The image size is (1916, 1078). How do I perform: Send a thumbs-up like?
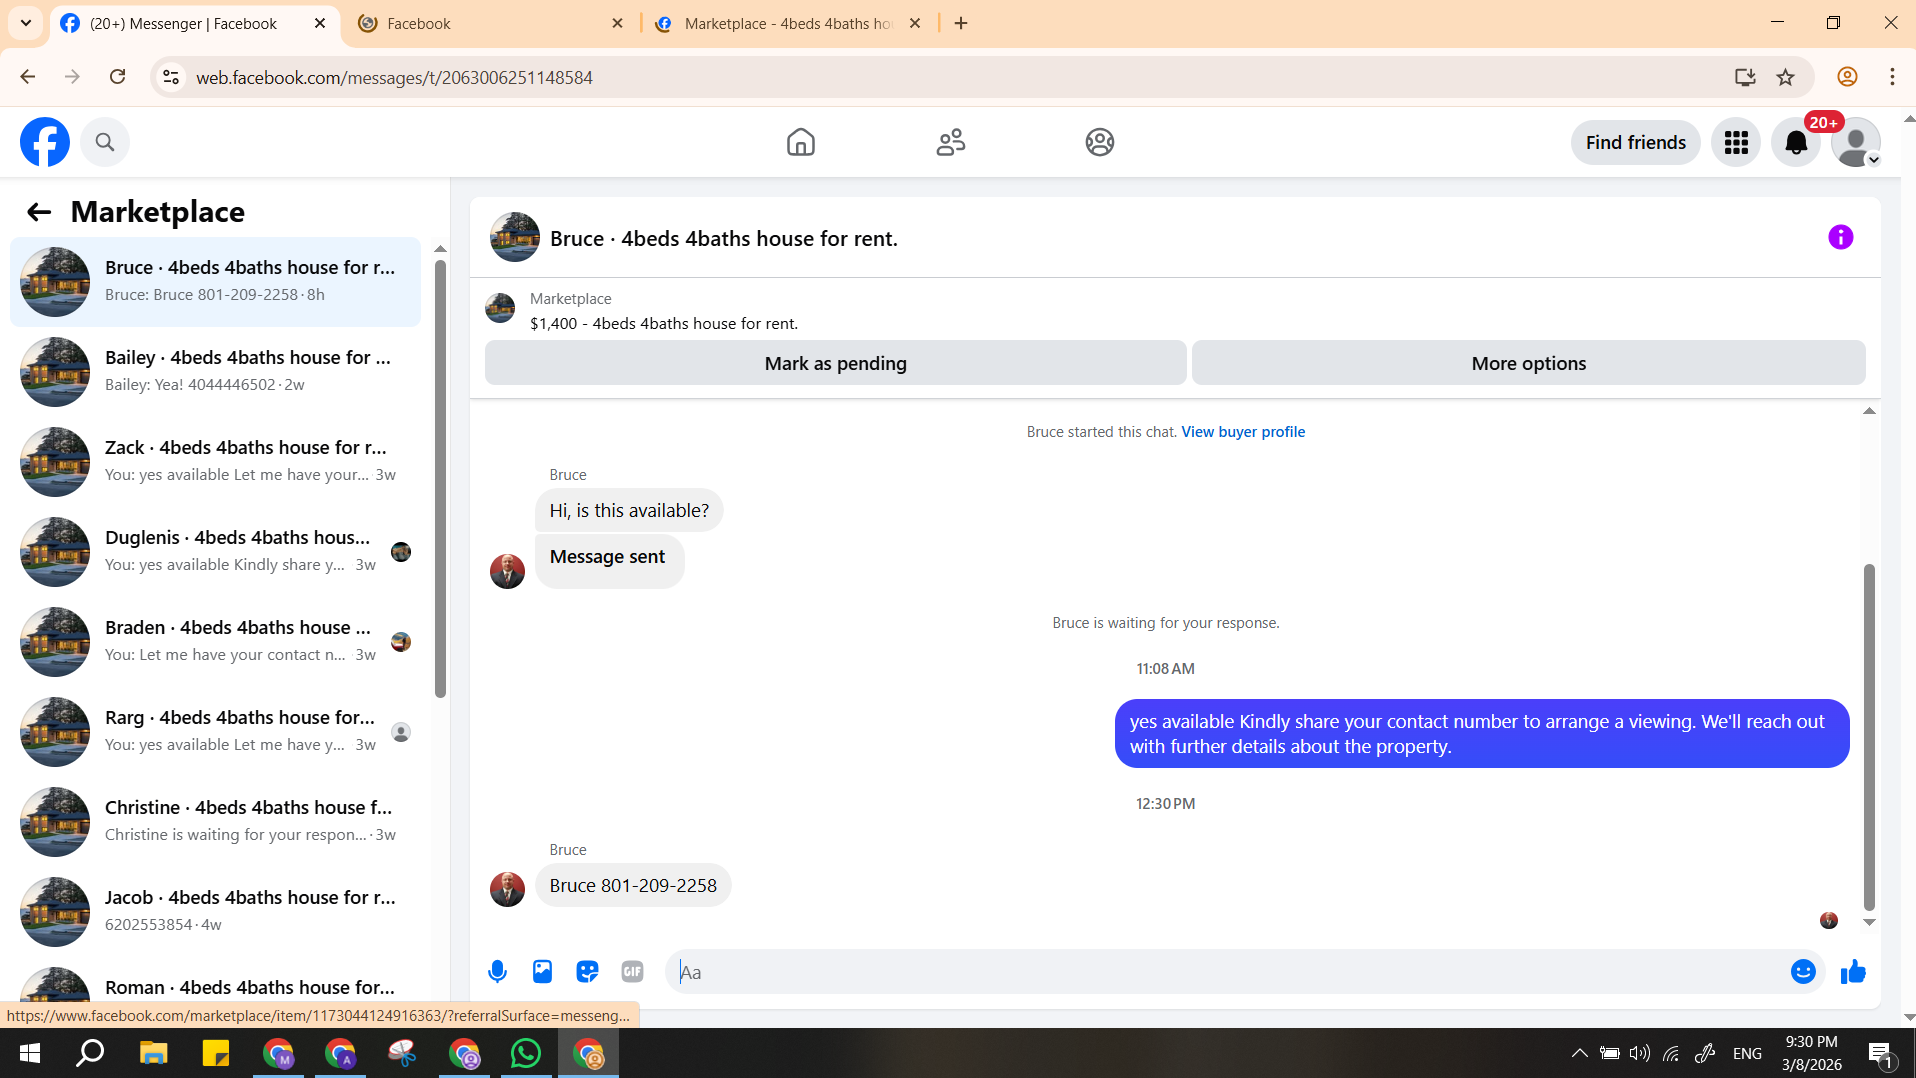pos(1853,971)
